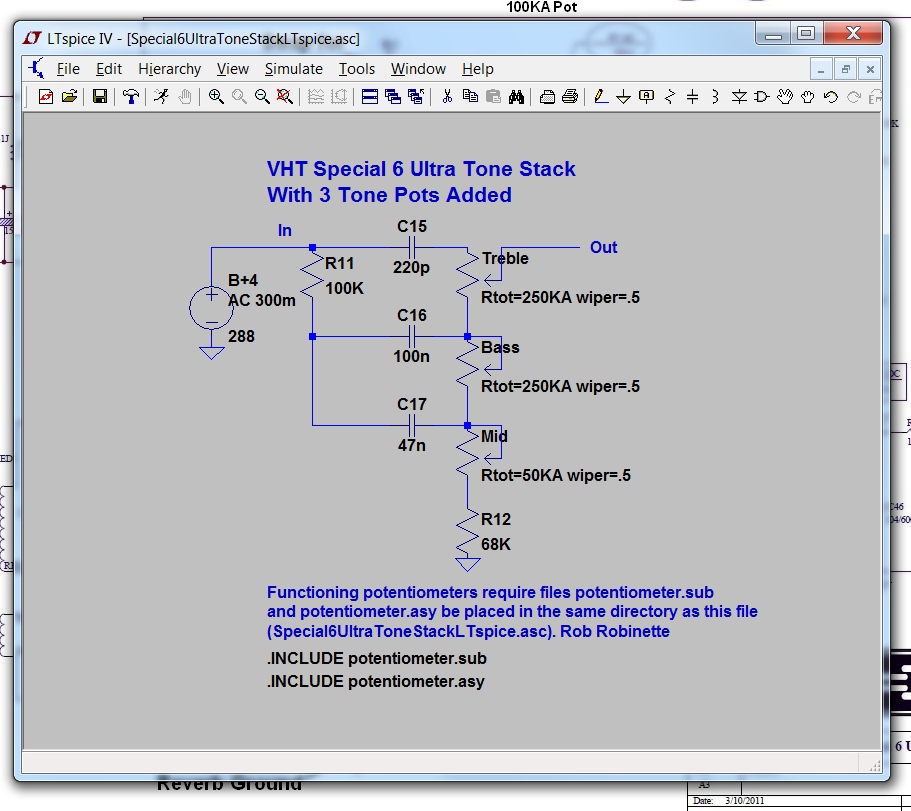
Task: Select the Diode placement tool
Action: tap(738, 96)
